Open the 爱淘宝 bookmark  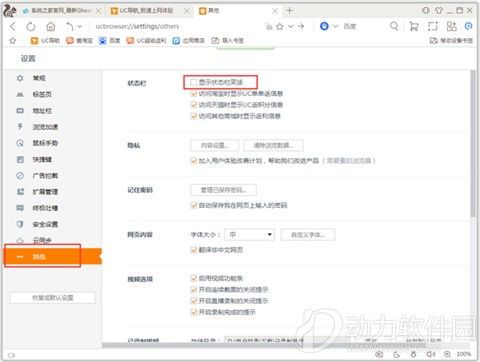click(79, 41)
